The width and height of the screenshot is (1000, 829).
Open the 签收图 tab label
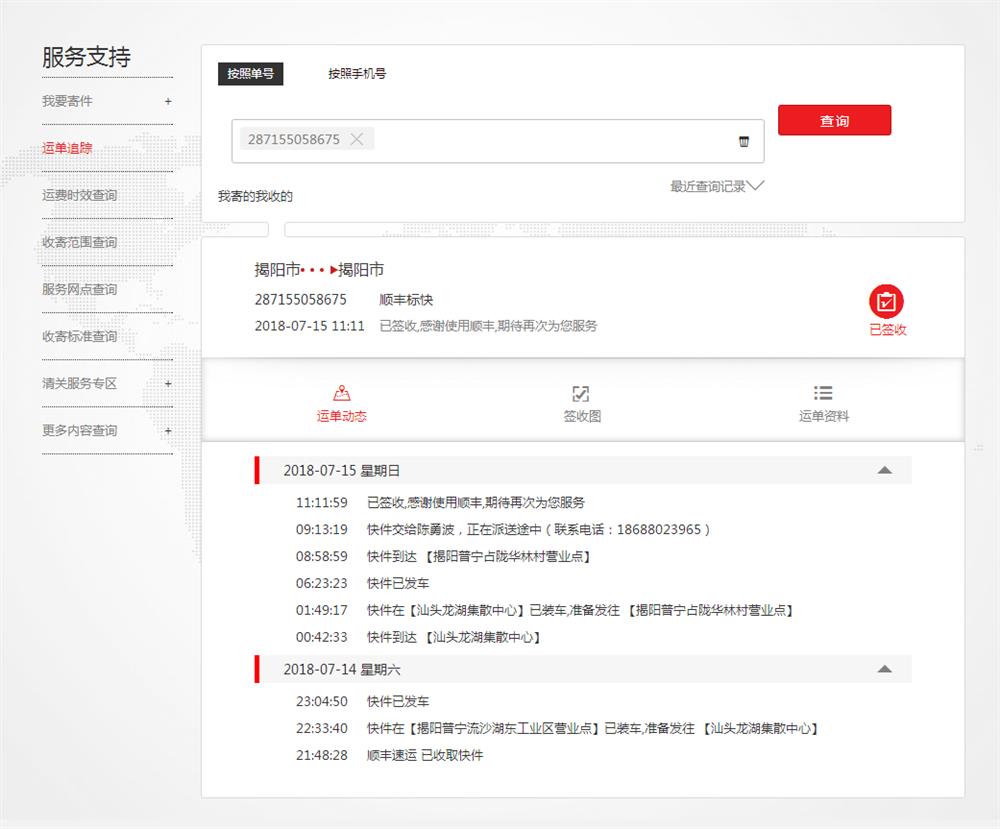click(582, 416)
